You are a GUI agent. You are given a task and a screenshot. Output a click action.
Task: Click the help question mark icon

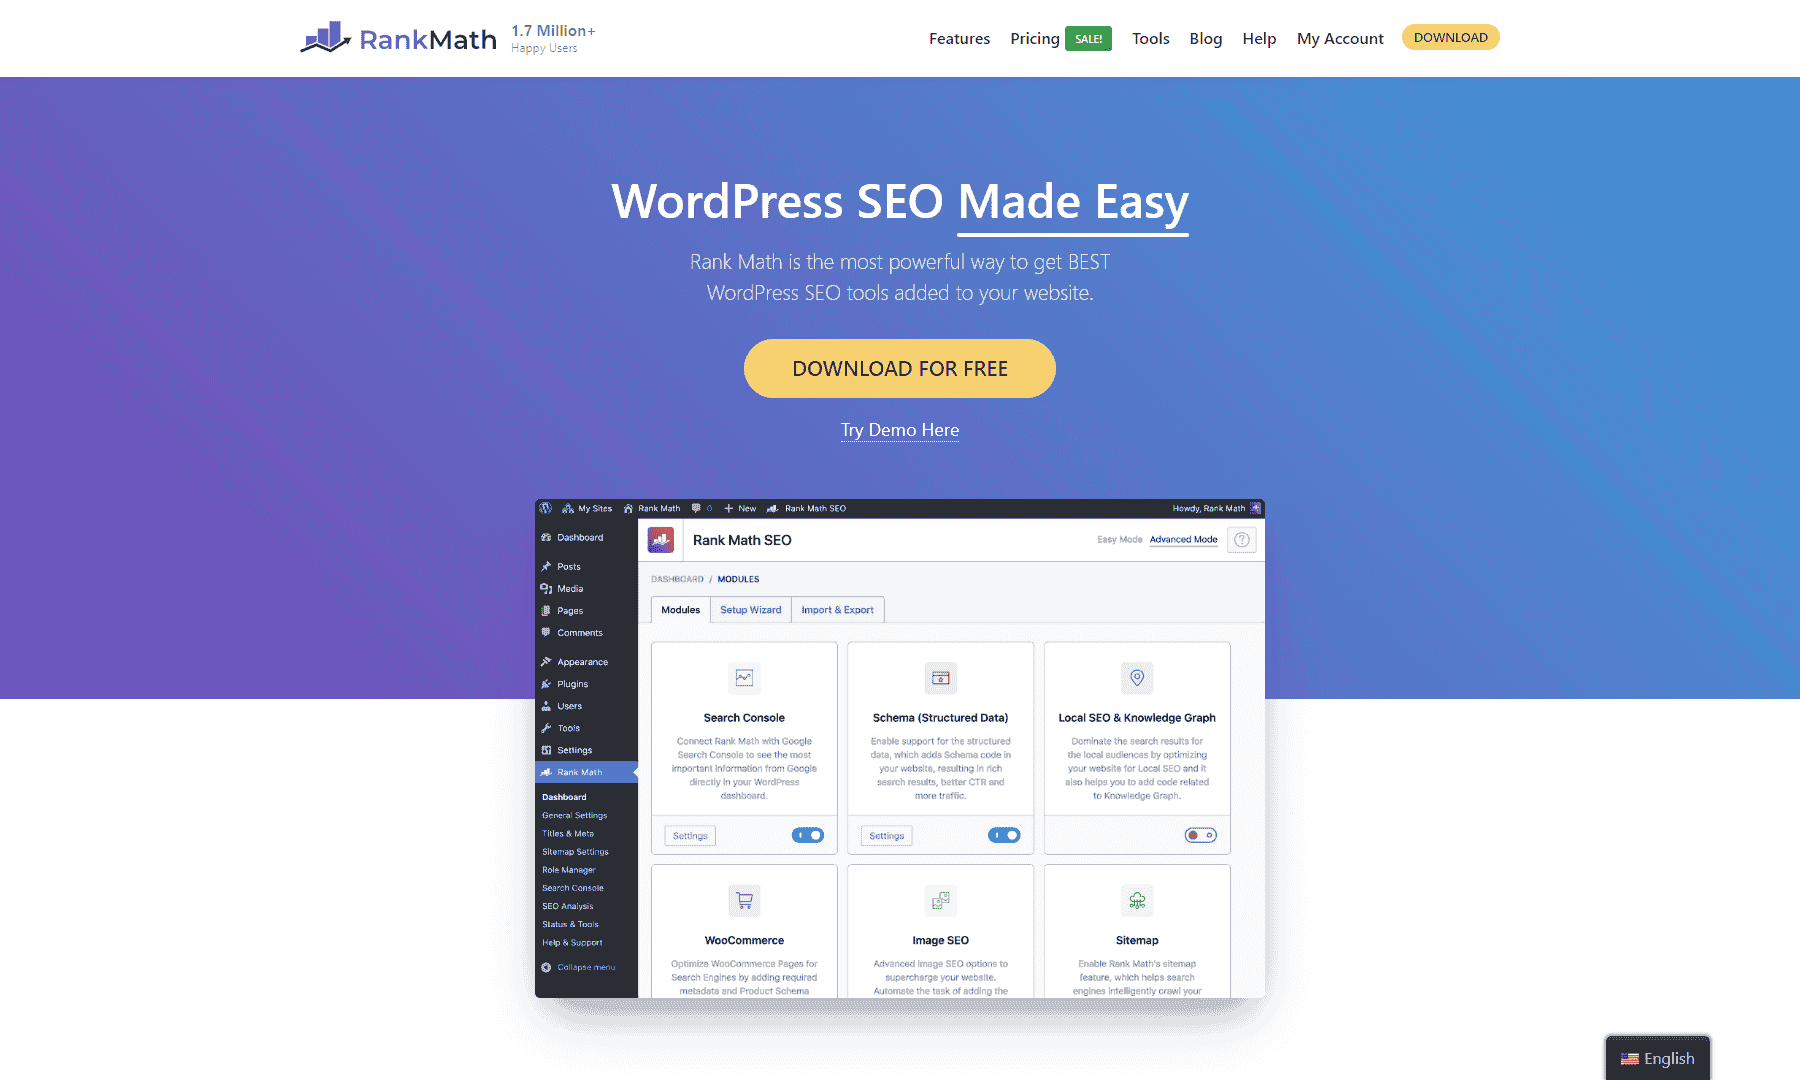pos(1242,540)
